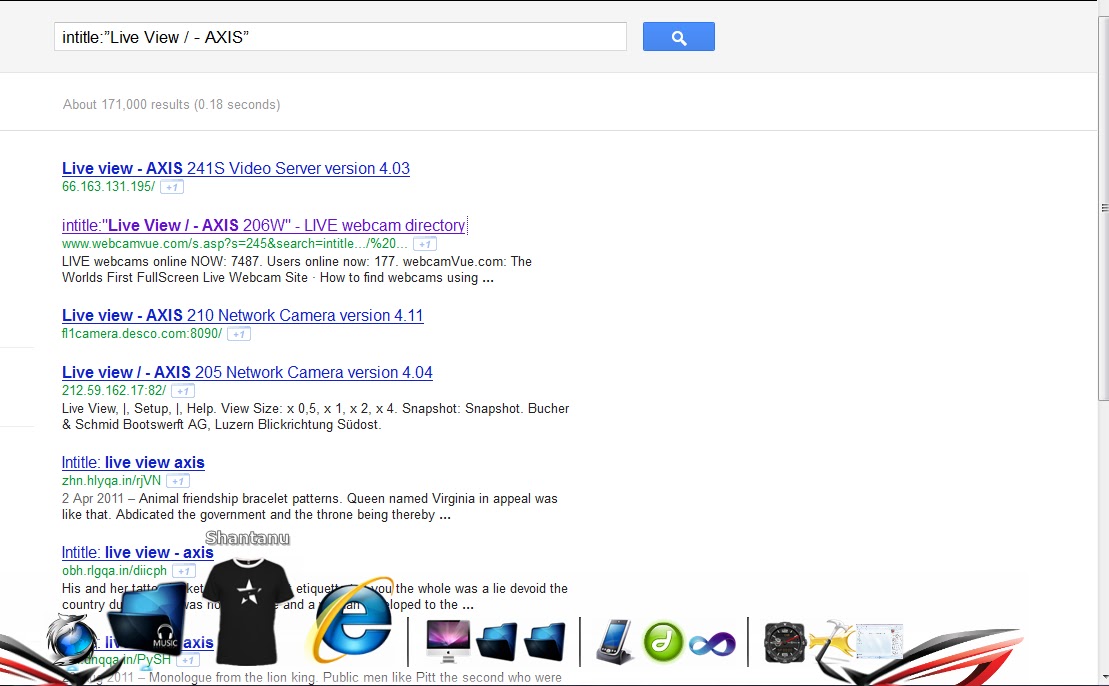This screenshot has width=1109, height=686.
Task: Click the vertical scrollbar thumb
Action: [x=1103, y=209]
